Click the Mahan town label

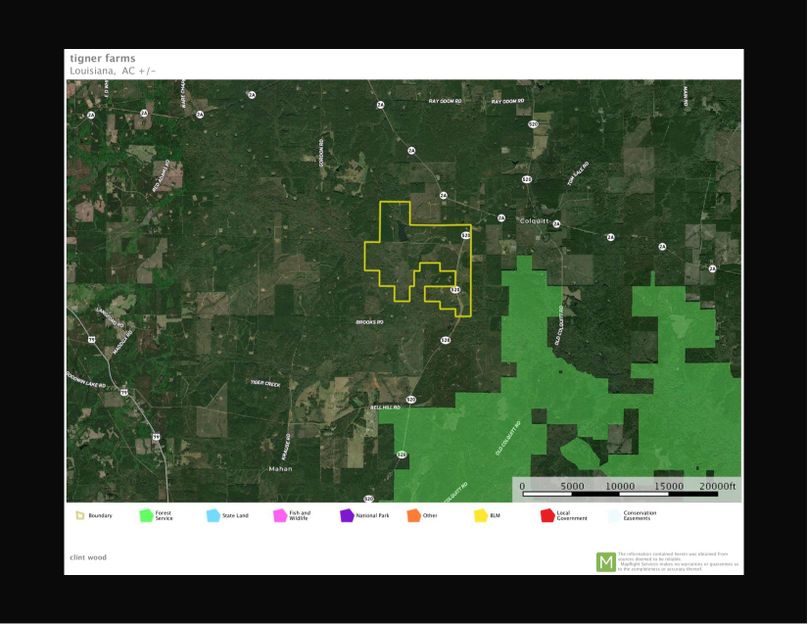(x=280, y=468)
